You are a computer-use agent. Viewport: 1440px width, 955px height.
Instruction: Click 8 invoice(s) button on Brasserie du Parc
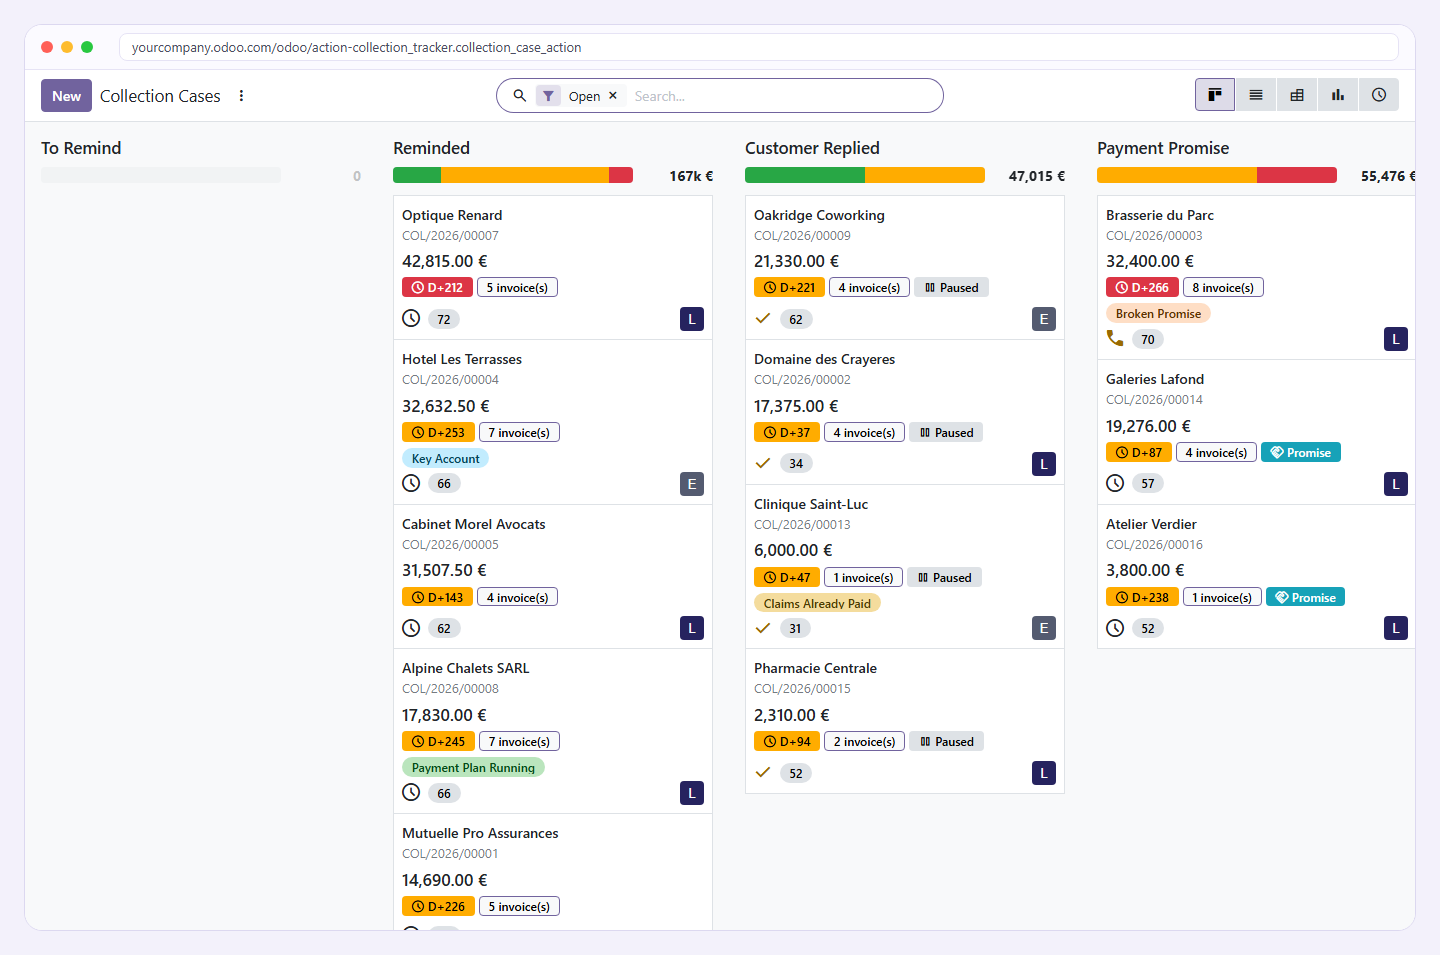click(1223, 287)
